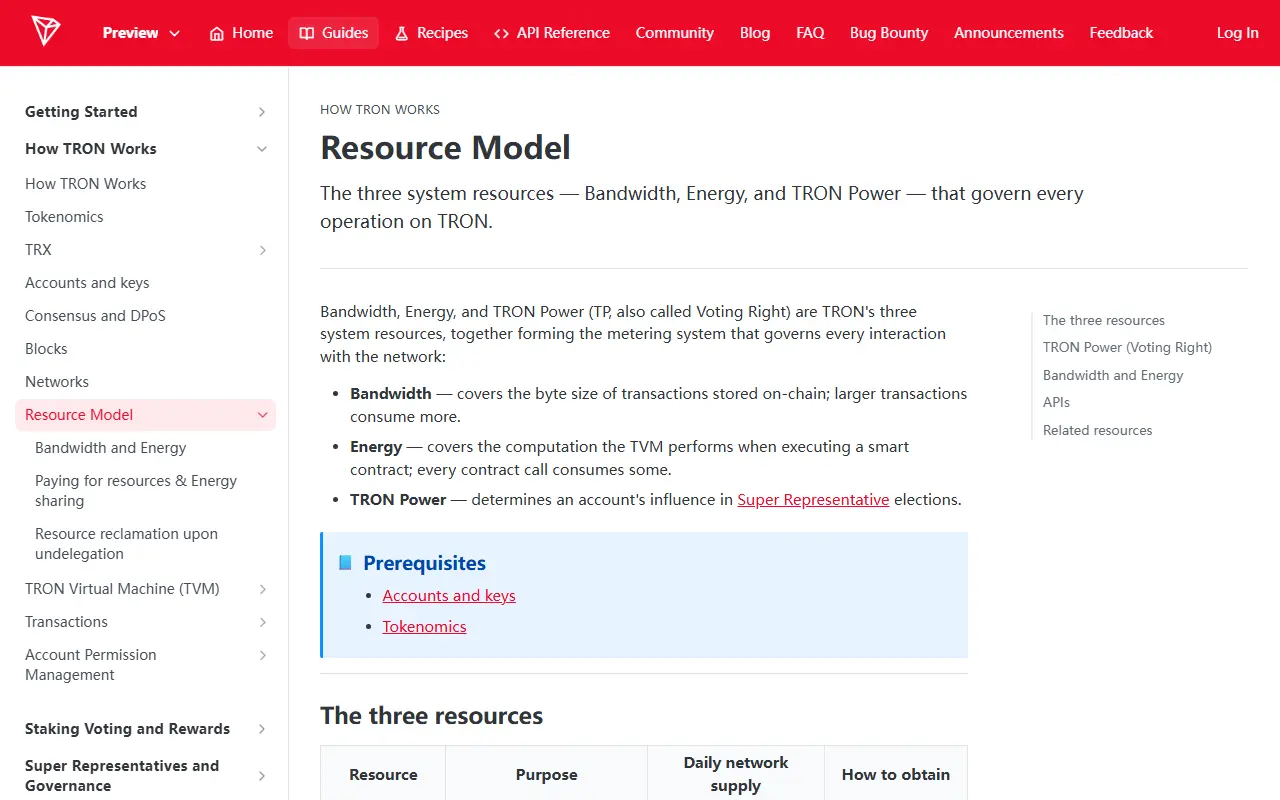Click the How to obtain column header

tap(896, 774)
